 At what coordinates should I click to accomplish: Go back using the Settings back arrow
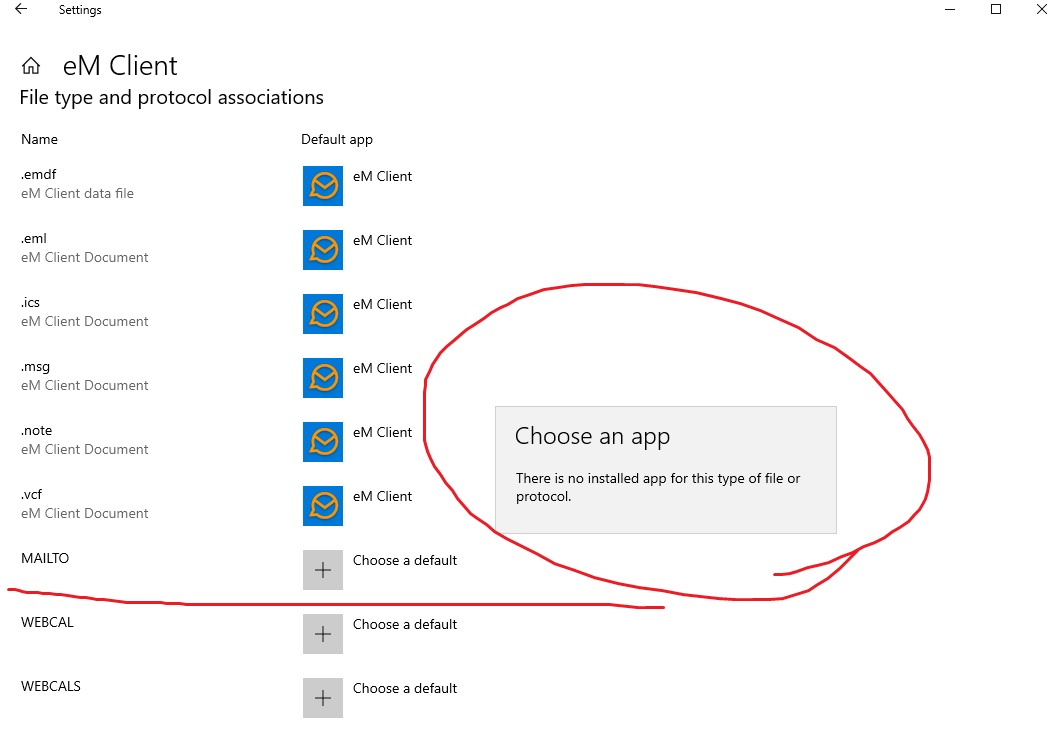point(21,9)
